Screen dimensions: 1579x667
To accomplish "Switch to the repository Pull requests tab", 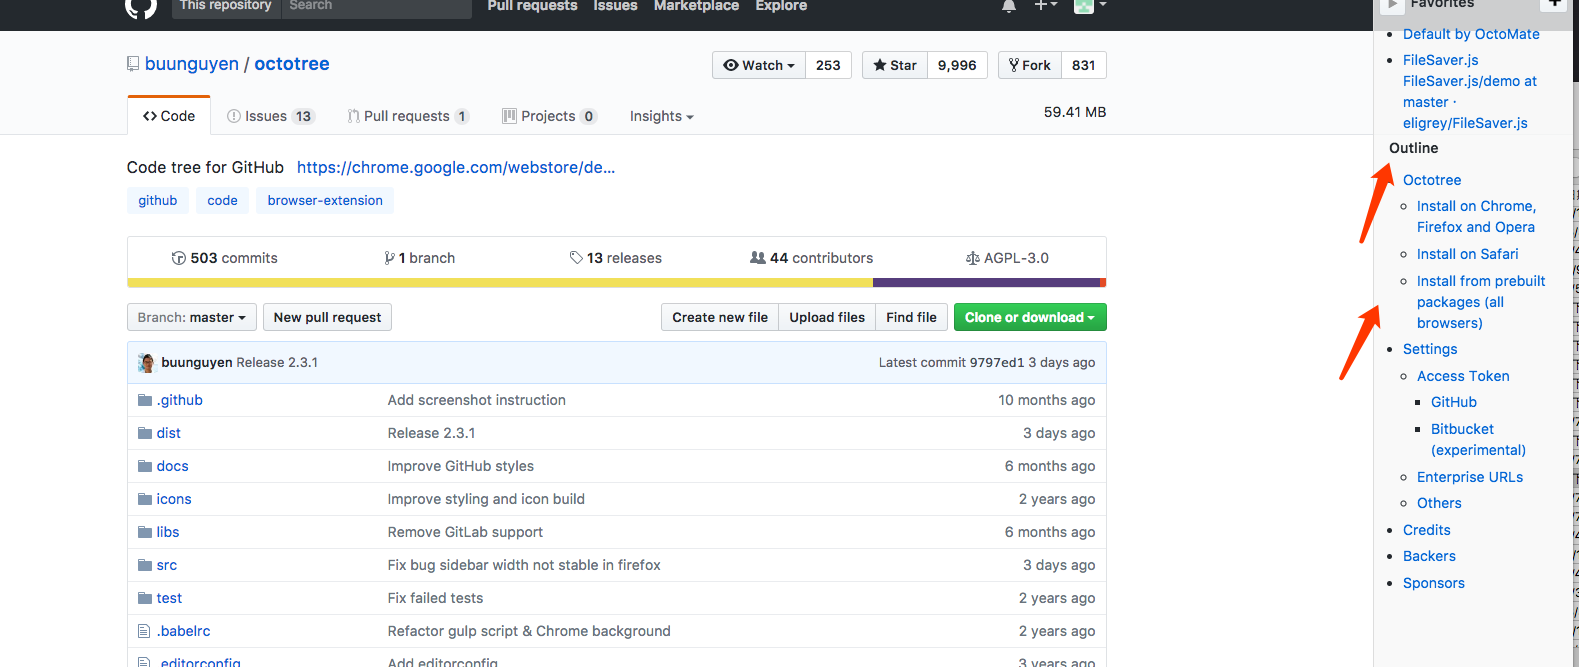I will 408,116.
